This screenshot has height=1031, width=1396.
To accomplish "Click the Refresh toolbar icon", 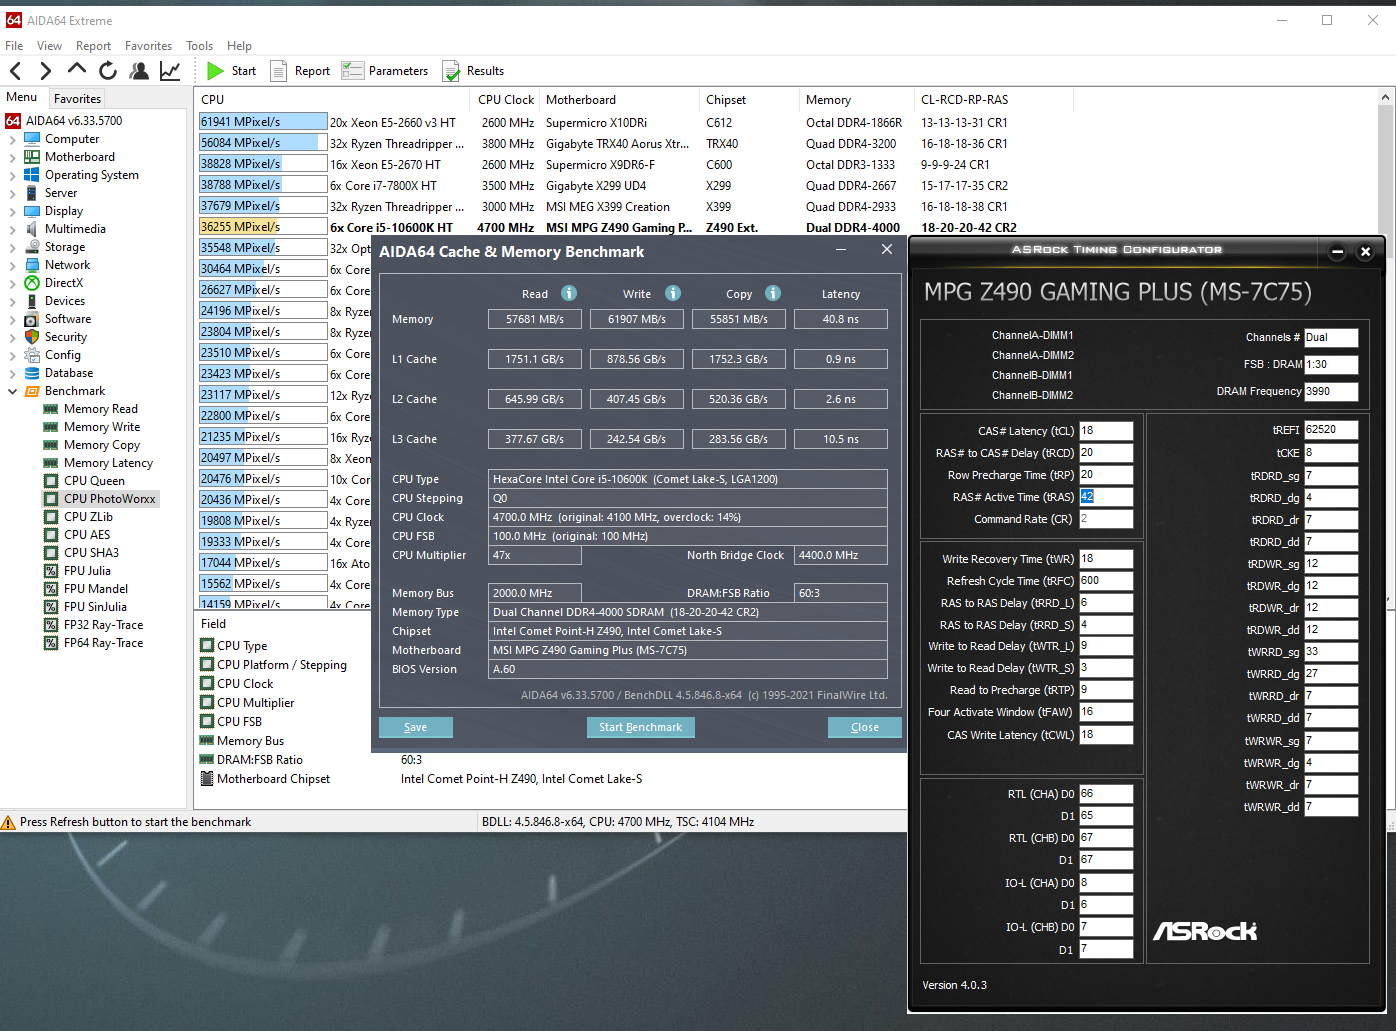I will click(x=108, y=70).
